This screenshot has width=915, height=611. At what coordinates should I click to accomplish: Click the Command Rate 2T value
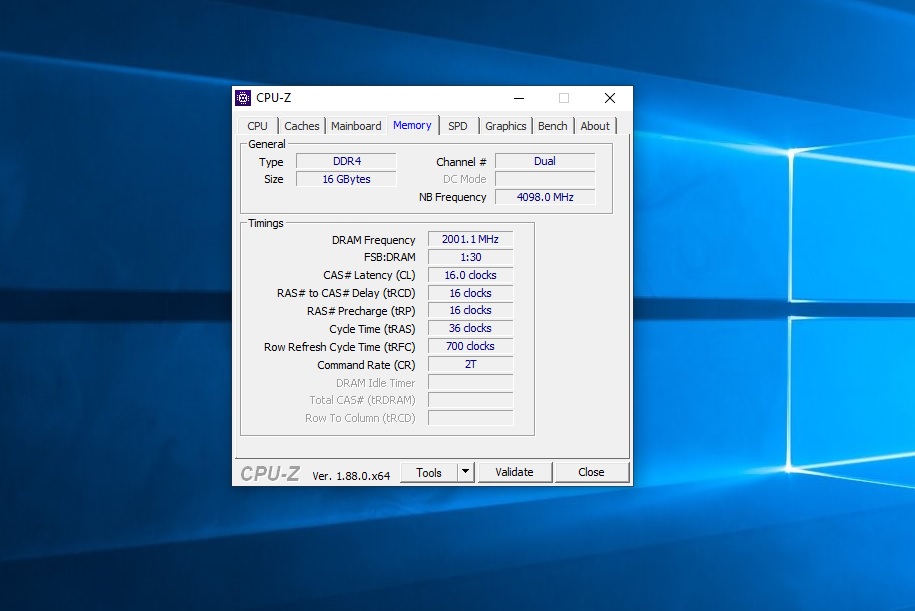pos(470,364)
